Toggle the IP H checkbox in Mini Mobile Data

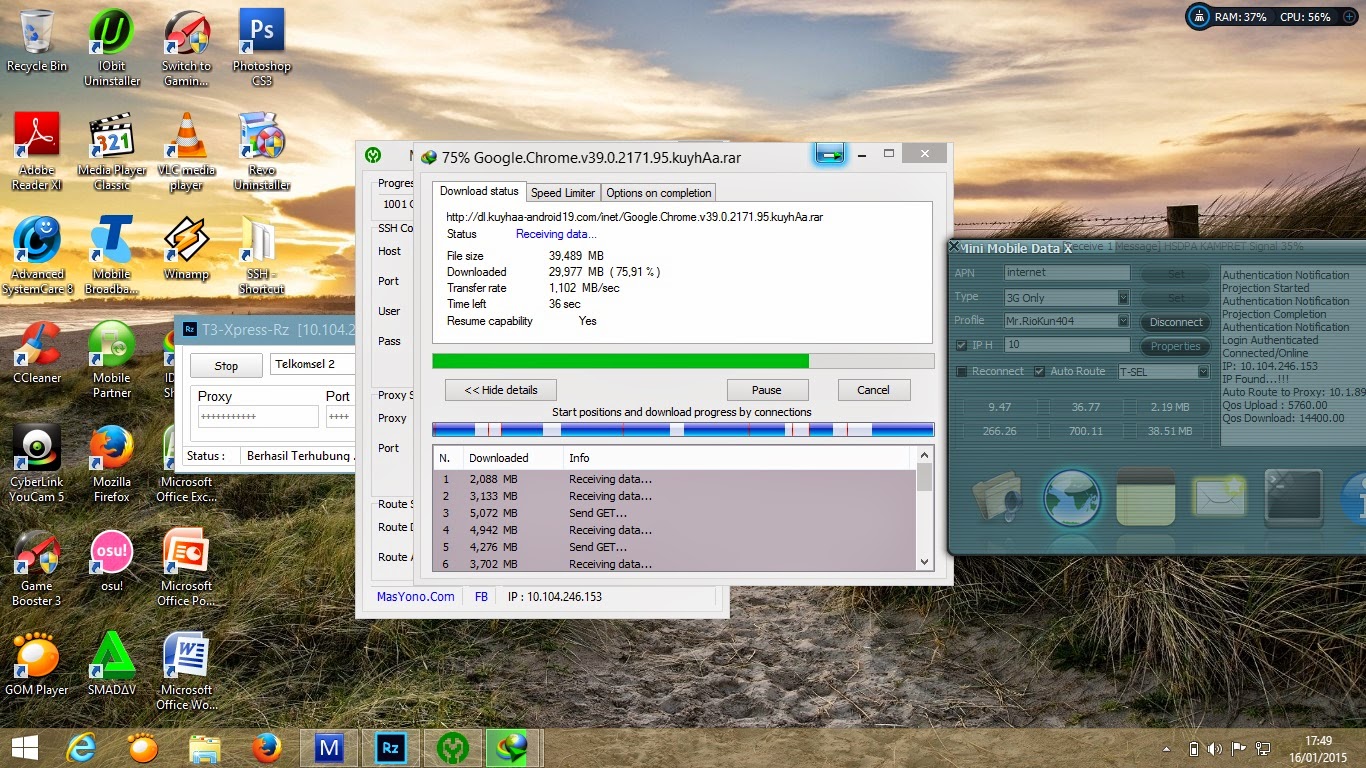pos(962,346)
